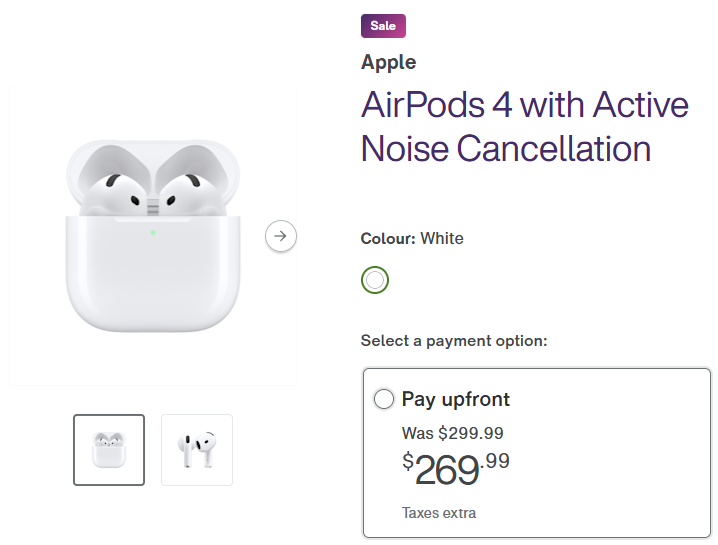The image size is (718, 545).
Task: Click the "Was $299.99" original price
Action: click(452, 433)
